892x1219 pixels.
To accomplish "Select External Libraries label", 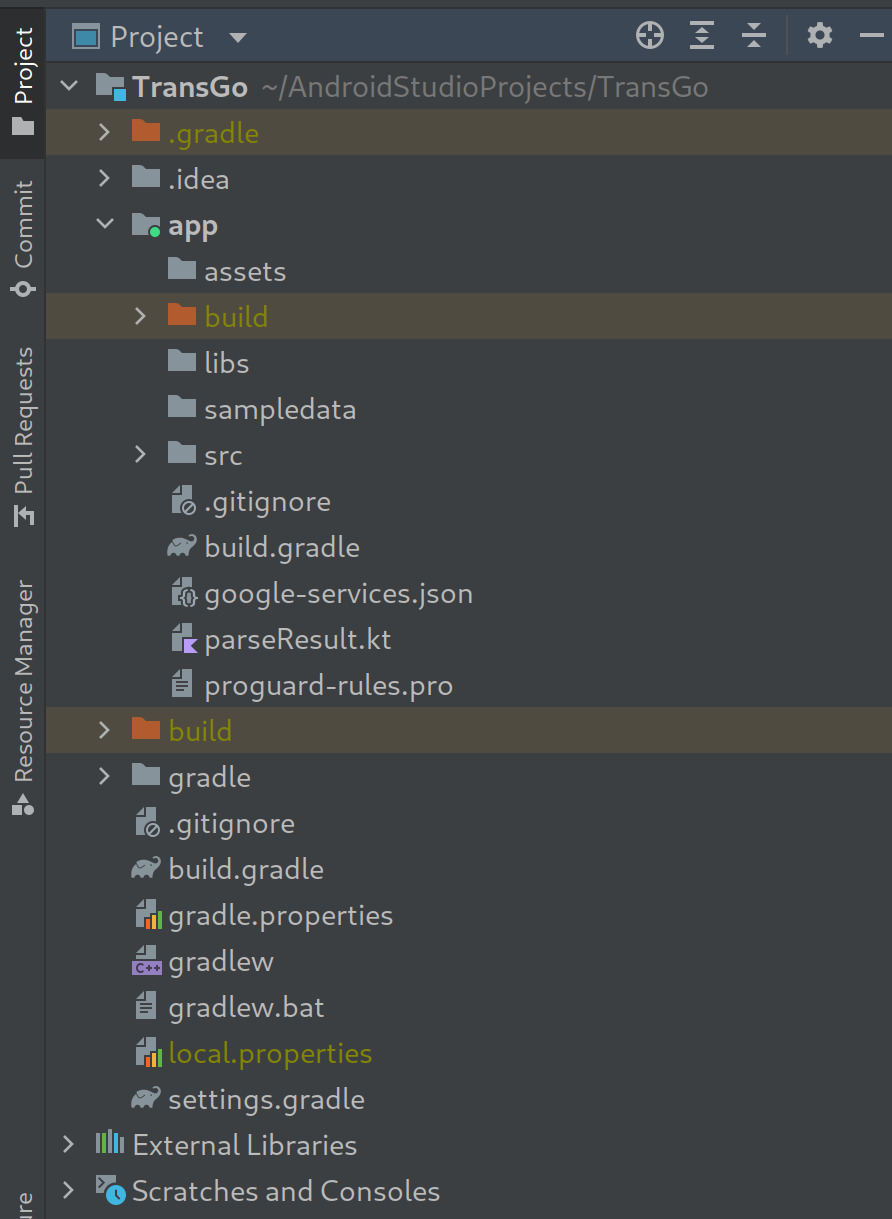I will 245,1145.
